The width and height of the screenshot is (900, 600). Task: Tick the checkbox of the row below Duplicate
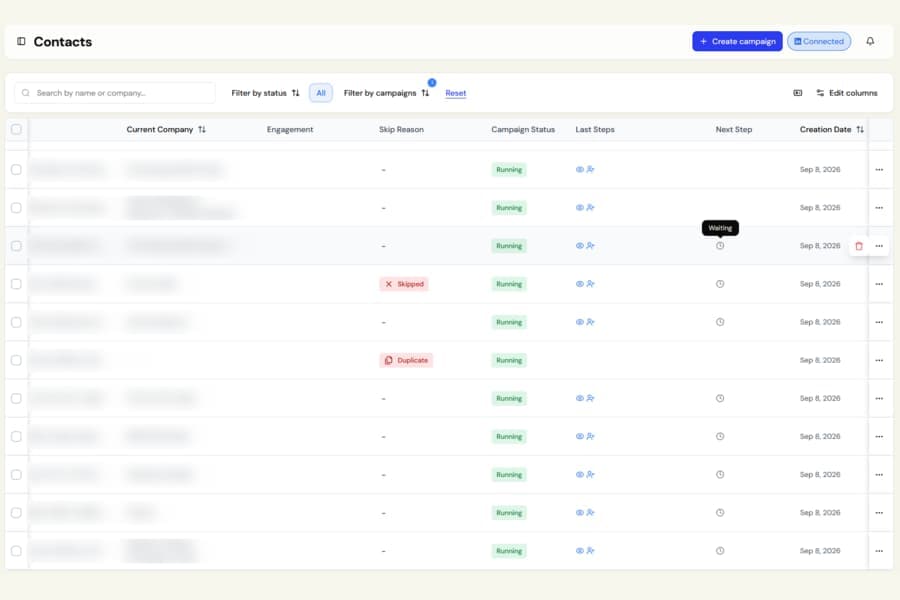click(x=16, y=398)
